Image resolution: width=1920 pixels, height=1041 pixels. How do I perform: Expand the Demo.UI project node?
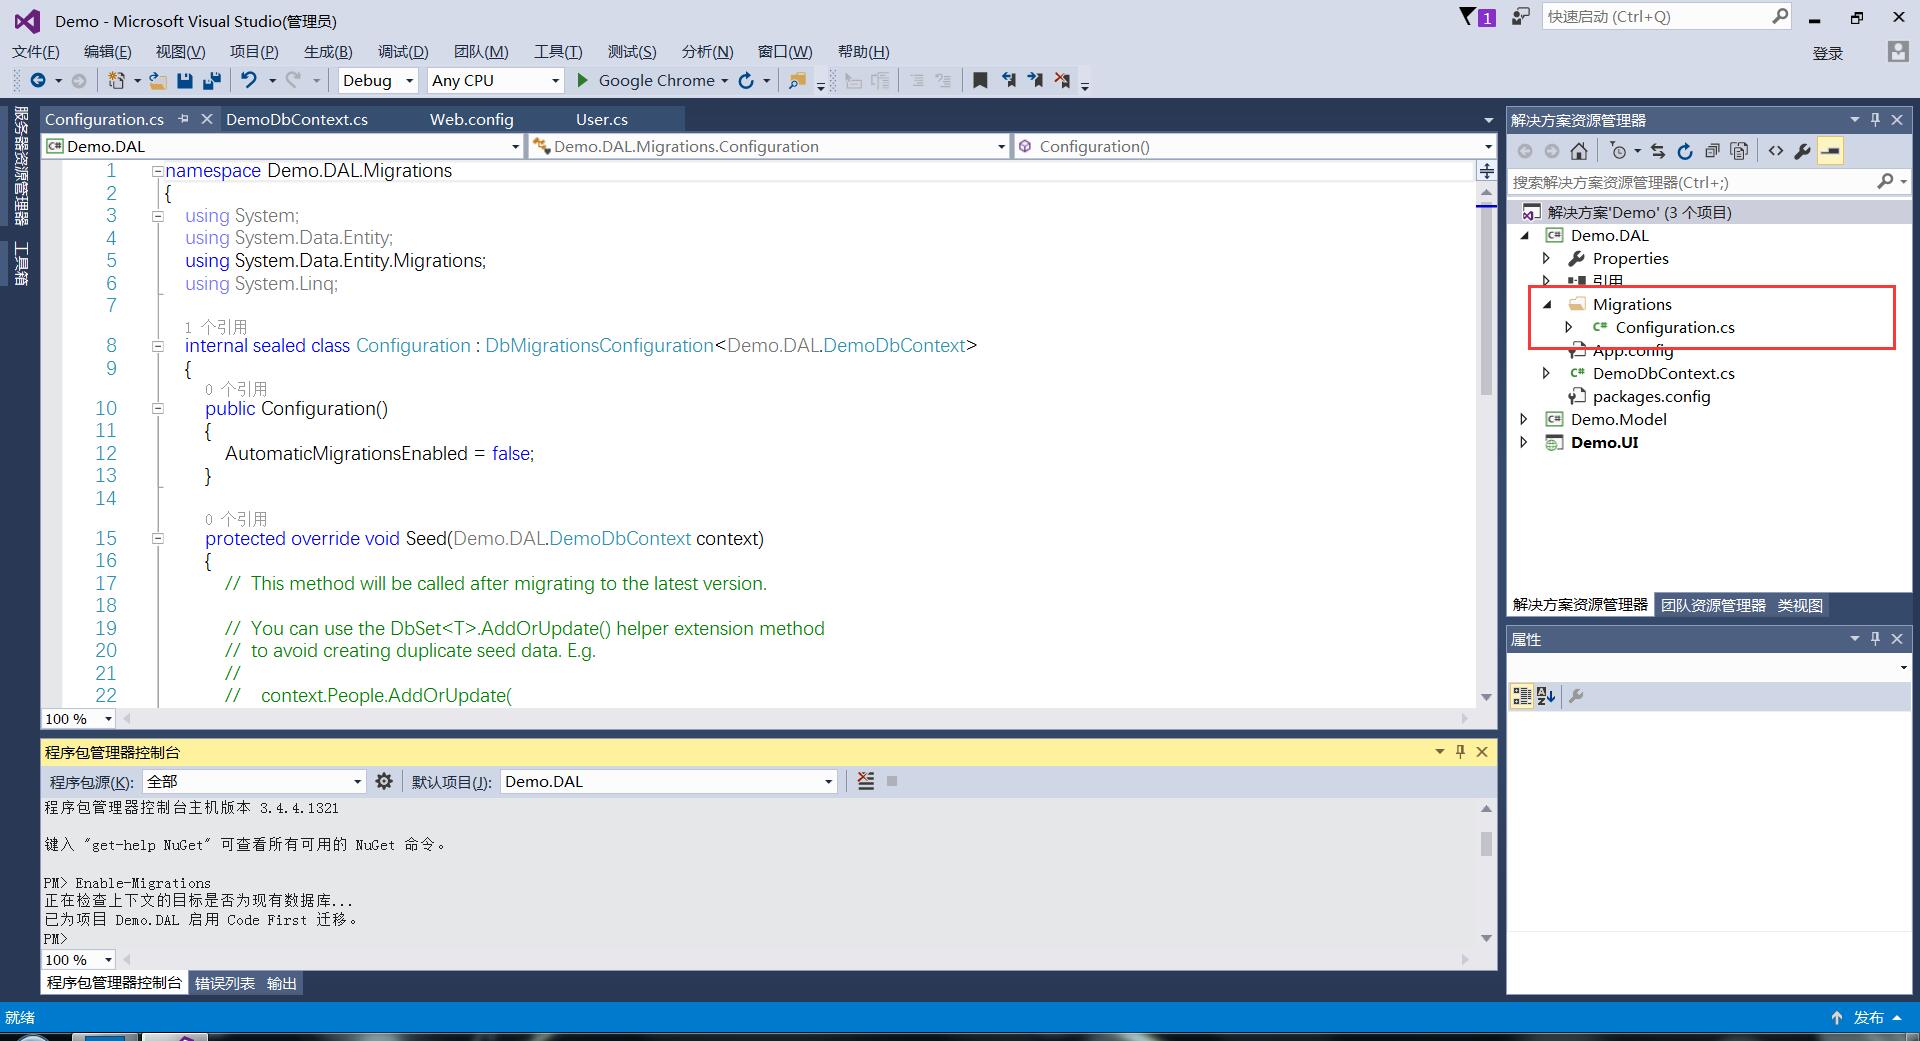(1524, 442)
